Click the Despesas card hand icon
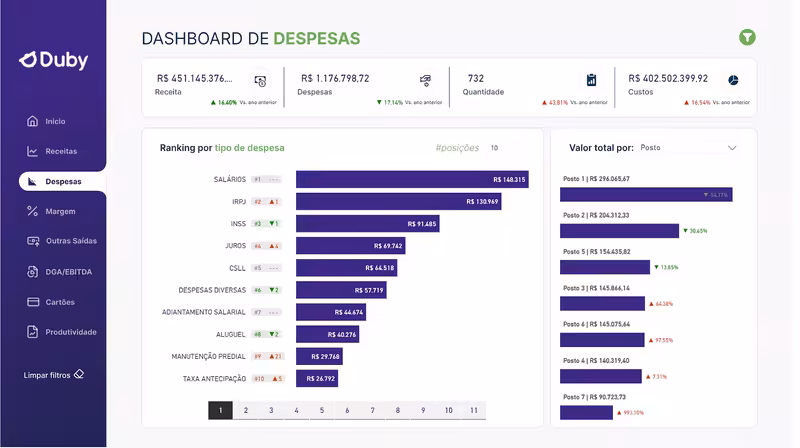 426,80
